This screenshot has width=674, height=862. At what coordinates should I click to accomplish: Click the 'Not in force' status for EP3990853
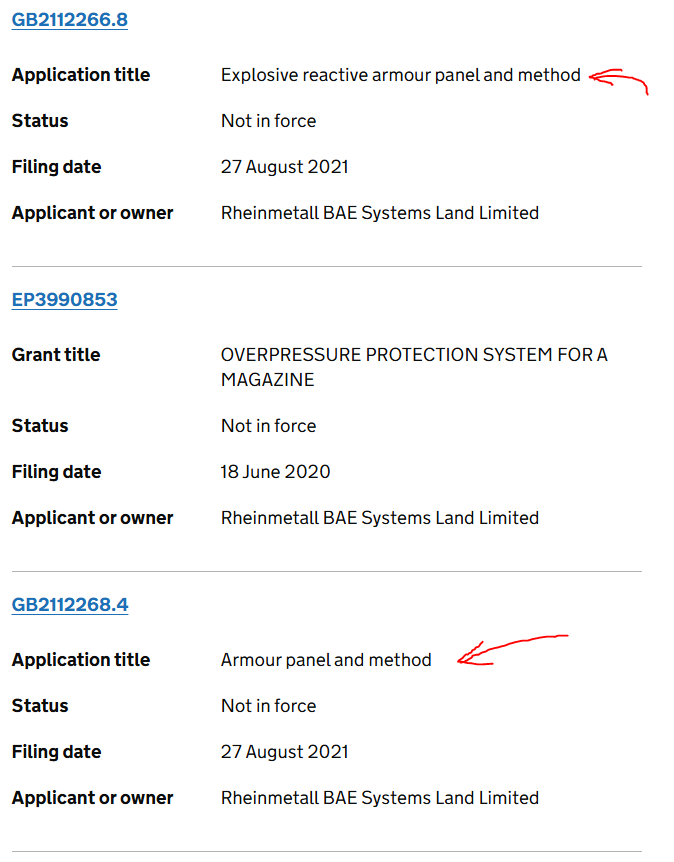click(268, 426)
